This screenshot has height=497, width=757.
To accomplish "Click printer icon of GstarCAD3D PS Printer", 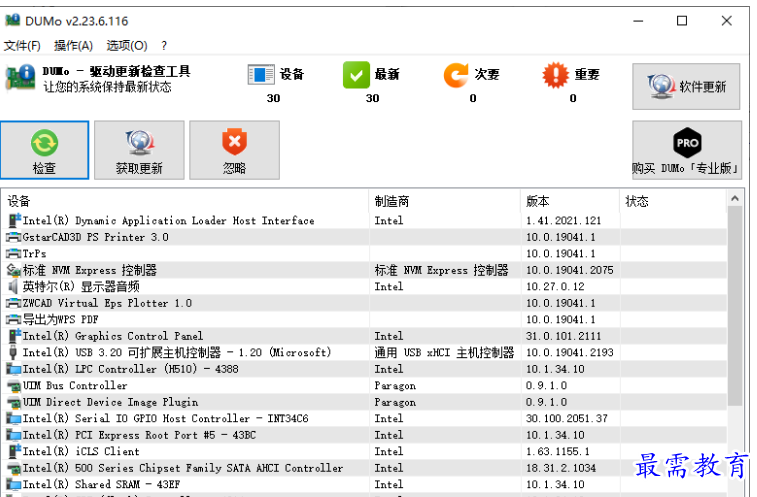I will 14,237.
